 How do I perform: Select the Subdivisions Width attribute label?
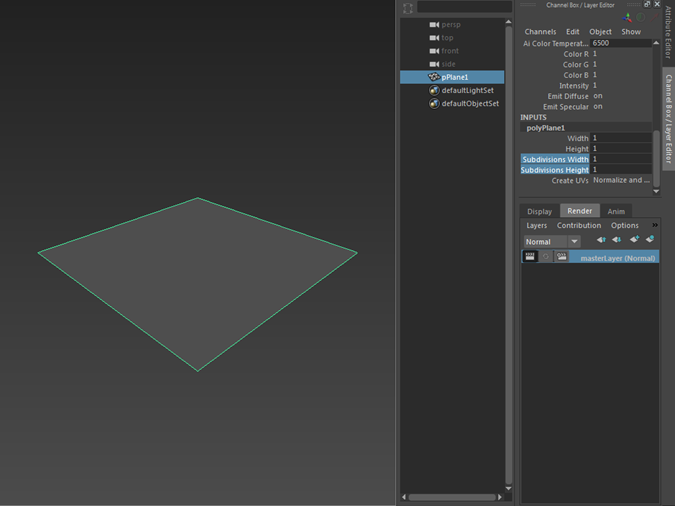tap(555, 159)
